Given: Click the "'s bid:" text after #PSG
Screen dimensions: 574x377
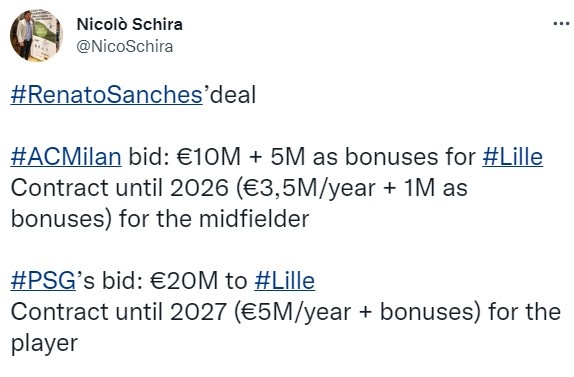Looking at the screenshot, I should (109, 281).
